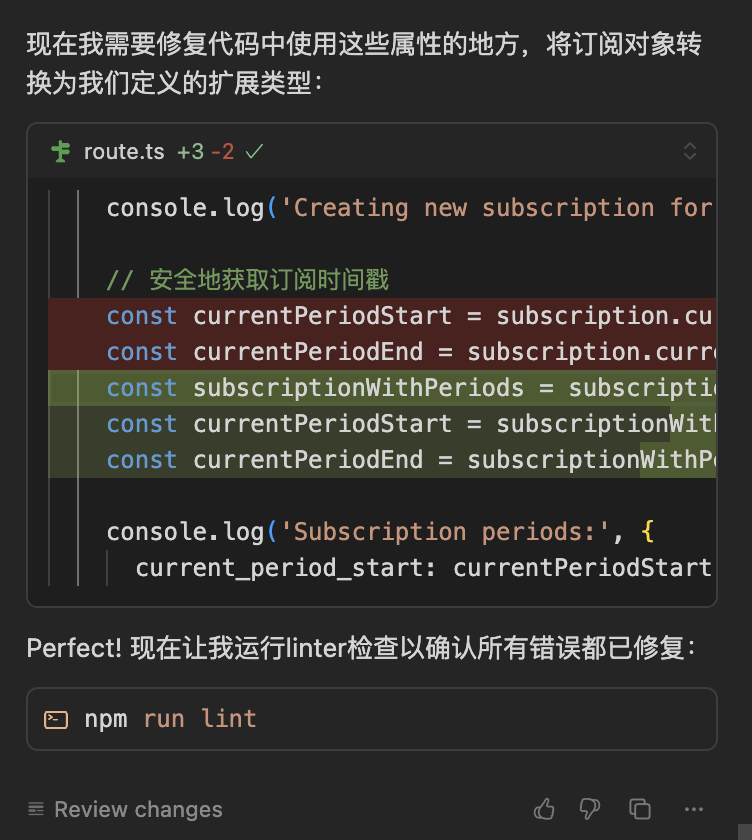This screenshot has height=840, width=752.
Task: Click removed line const currentPeriodStart in red
Action: click(x=382, y=316)
